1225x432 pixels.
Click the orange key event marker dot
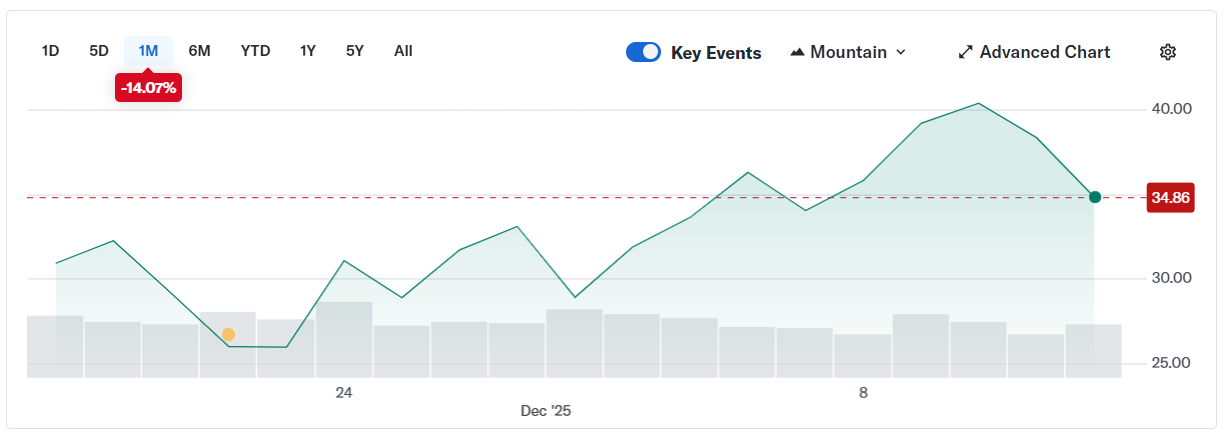tap(228, 334)
